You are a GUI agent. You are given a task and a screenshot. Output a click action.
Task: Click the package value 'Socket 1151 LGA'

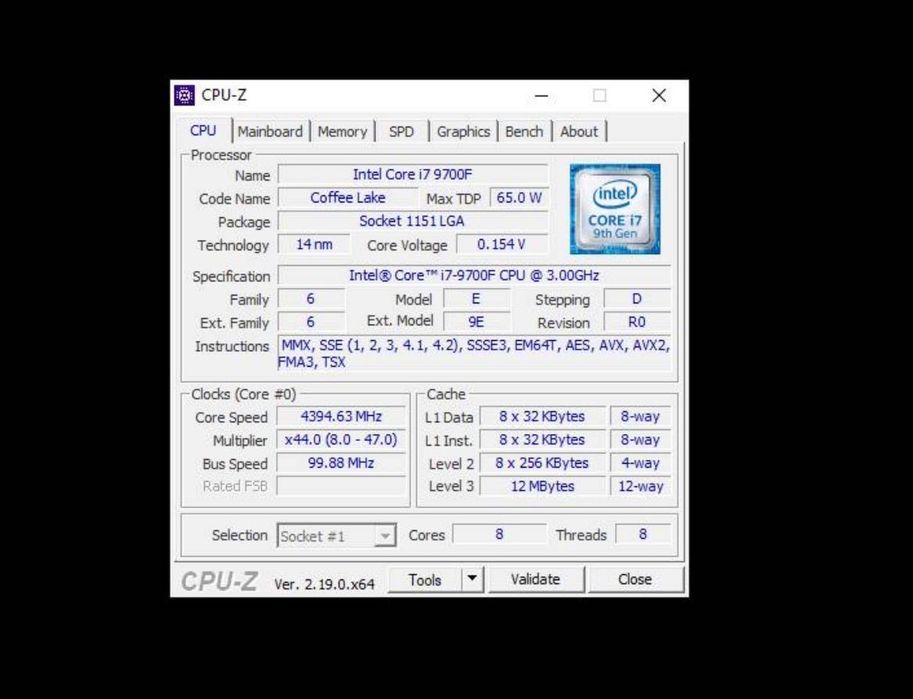pos(412,221)
